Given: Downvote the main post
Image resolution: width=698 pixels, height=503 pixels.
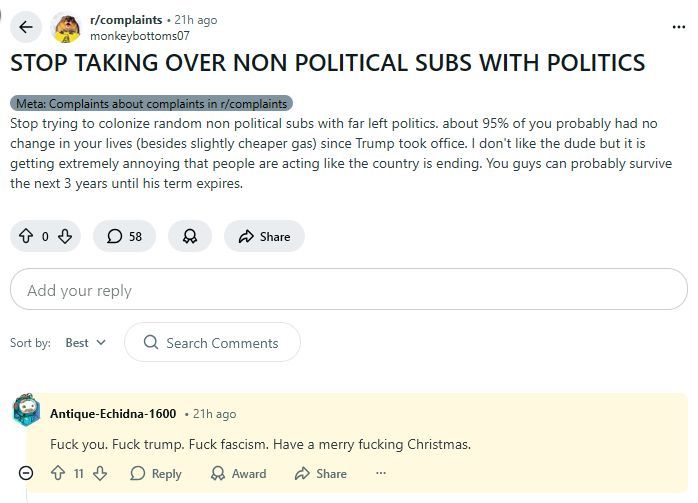Looking at the screenshot, I should [x=65, y=236].
